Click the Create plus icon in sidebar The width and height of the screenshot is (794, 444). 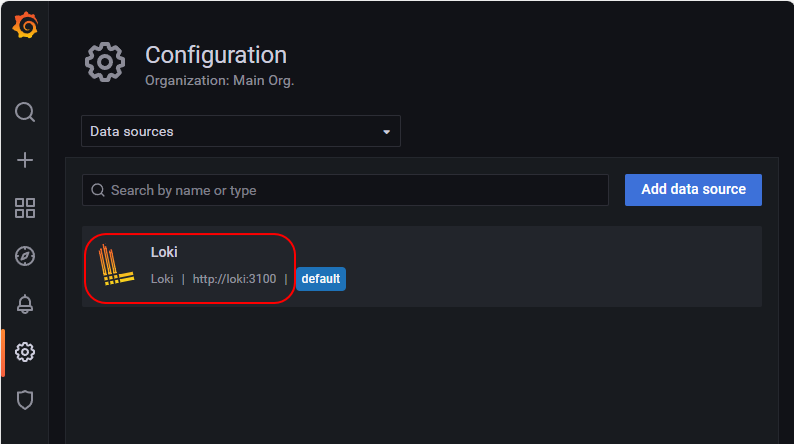[25, 160]
